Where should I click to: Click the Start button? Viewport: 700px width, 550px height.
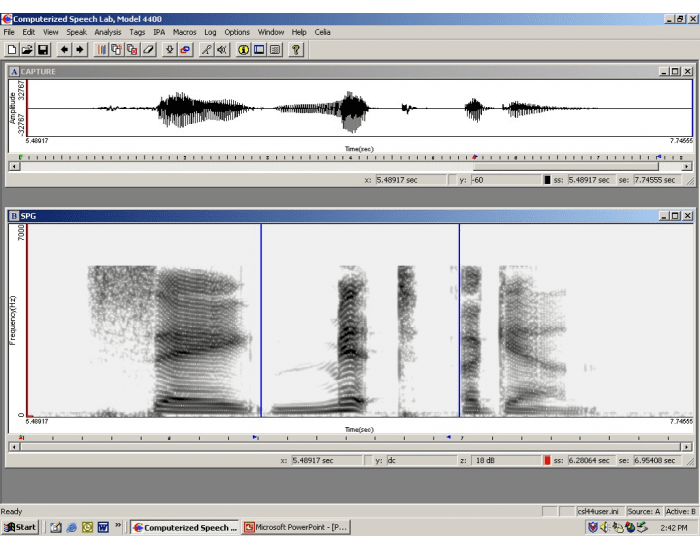click(x=20, y=527)
